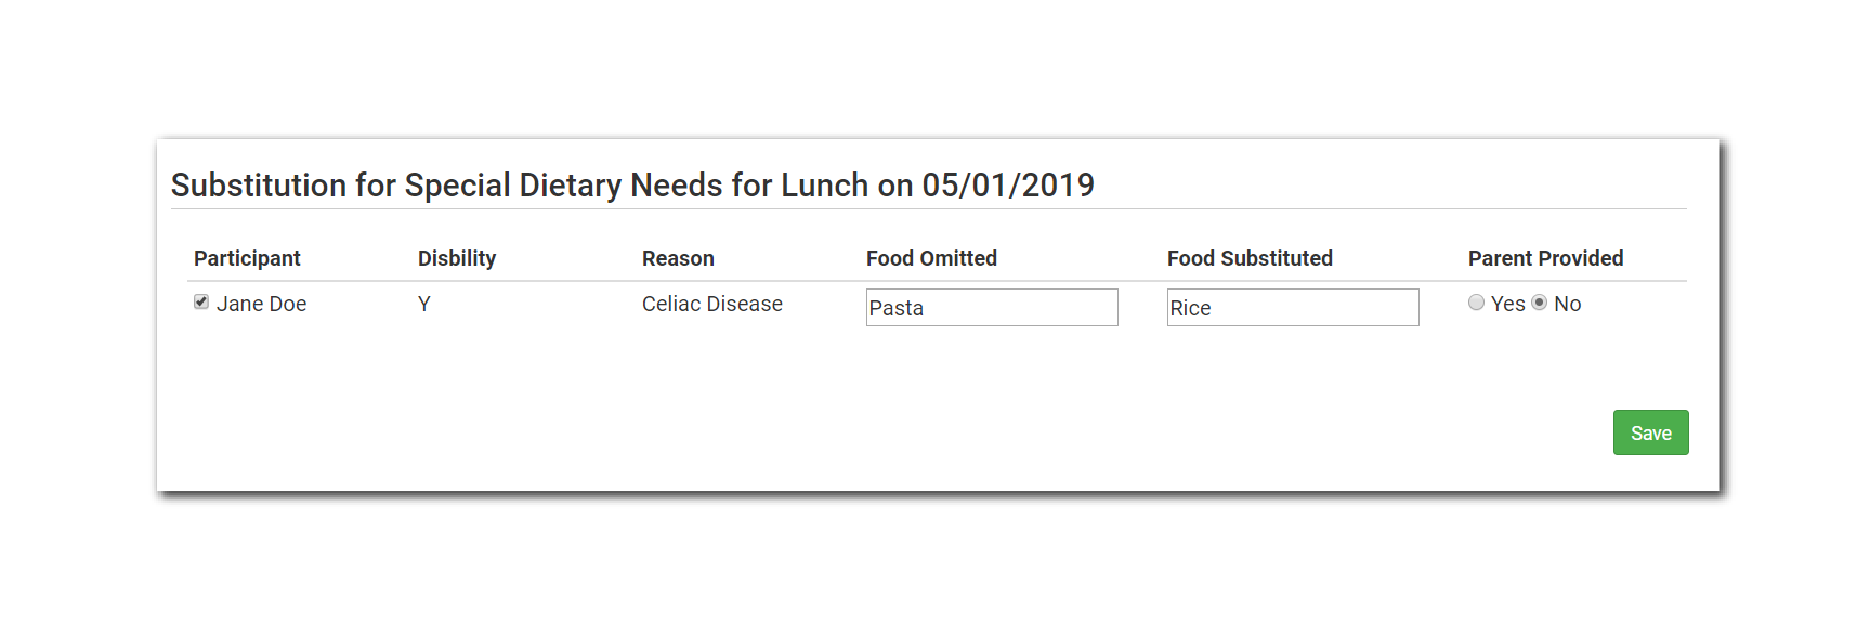Image resolution: width=1876 pixels, height=626 pixels.
Task: Select the Reason column header
Action: (x=678, y=259)
